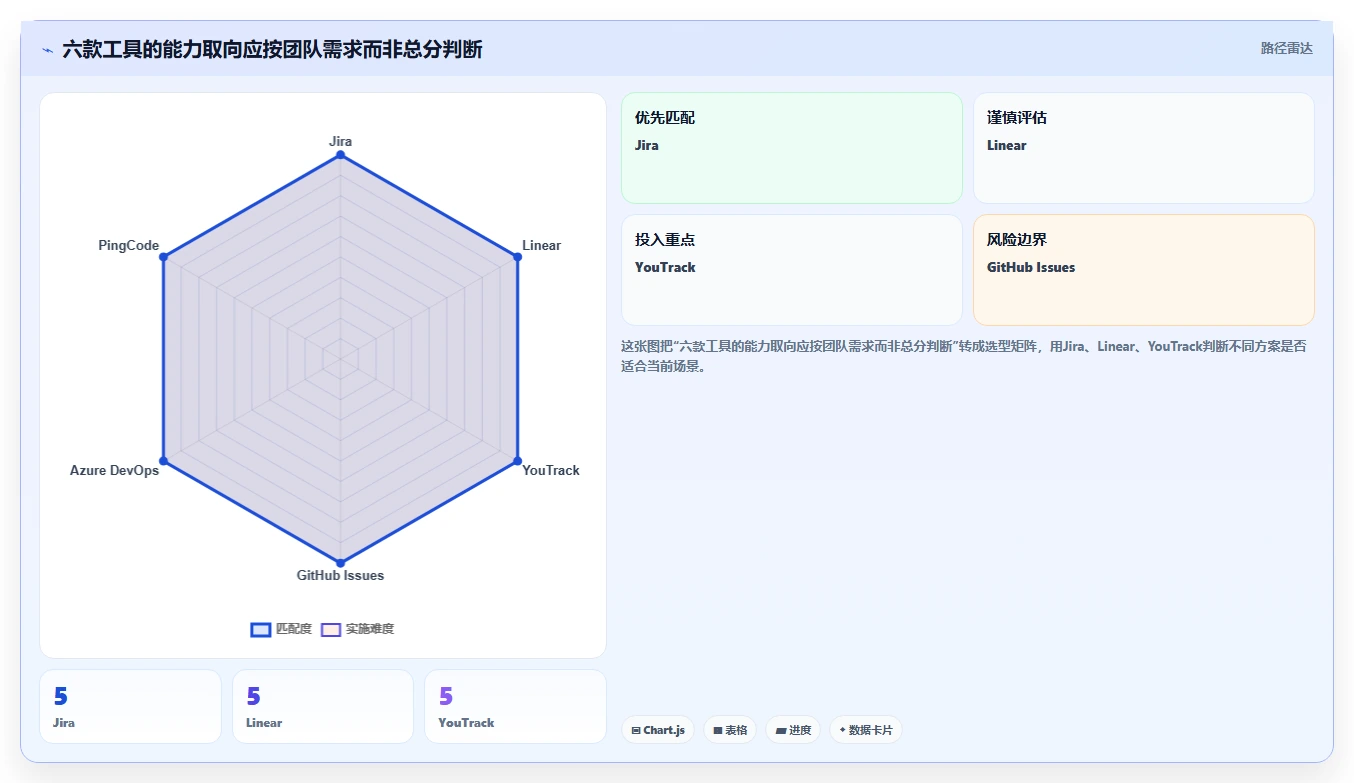Click the YouTrack vertex on radar chart
Screen dimensions: 1354x783
[x=517, y=461]
